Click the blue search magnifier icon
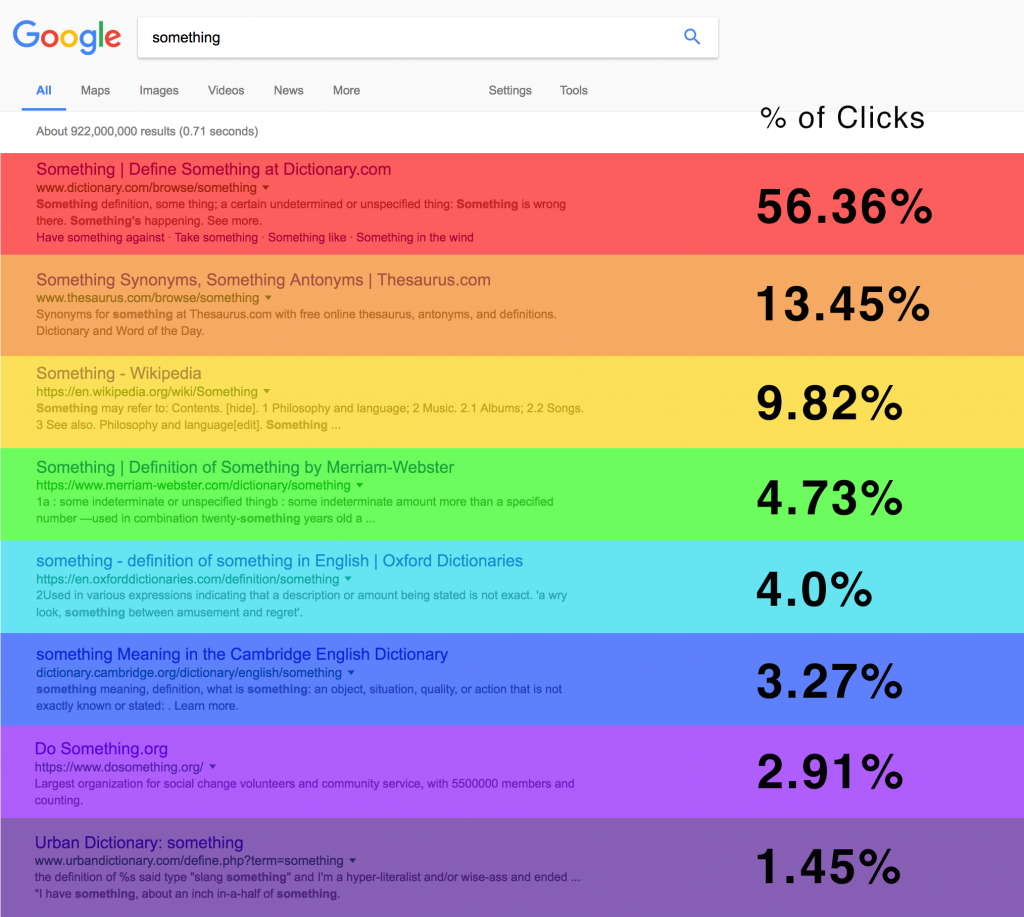This screenshot has height=917, width=1024. [692, 37]
